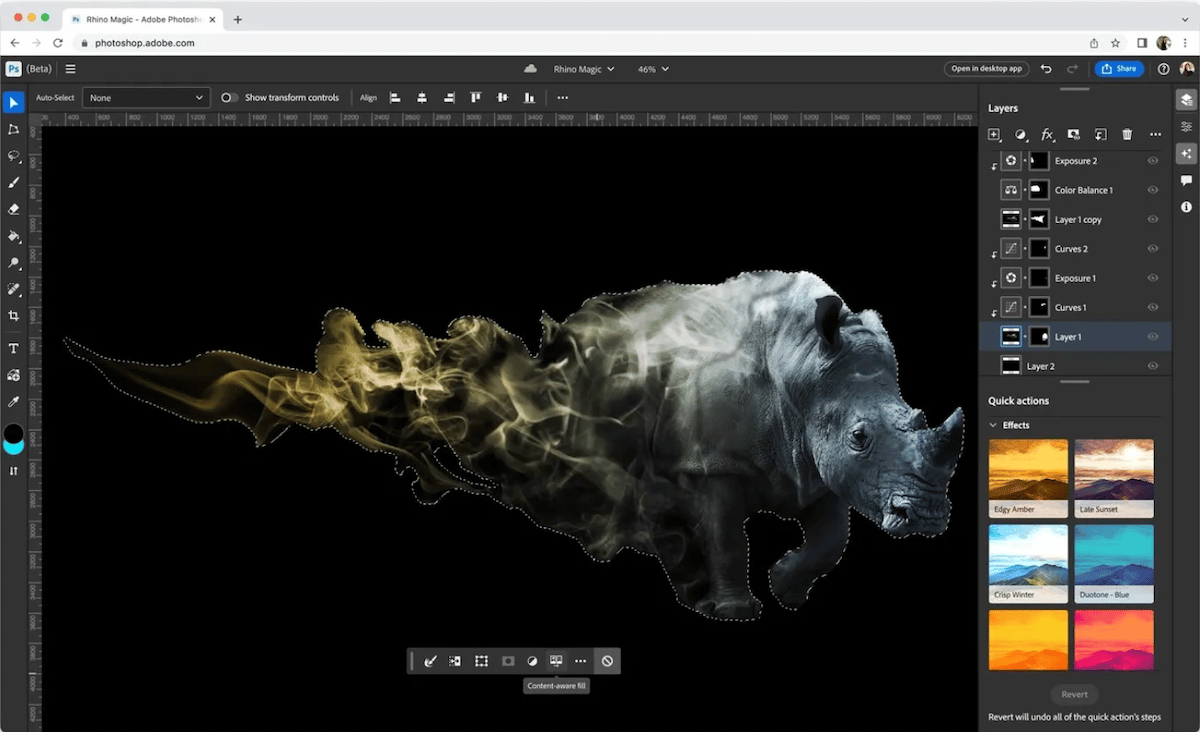The height and width of the screenshot is (732, 1200).
Task: Activate the Type tool
Action: (14, 349)
